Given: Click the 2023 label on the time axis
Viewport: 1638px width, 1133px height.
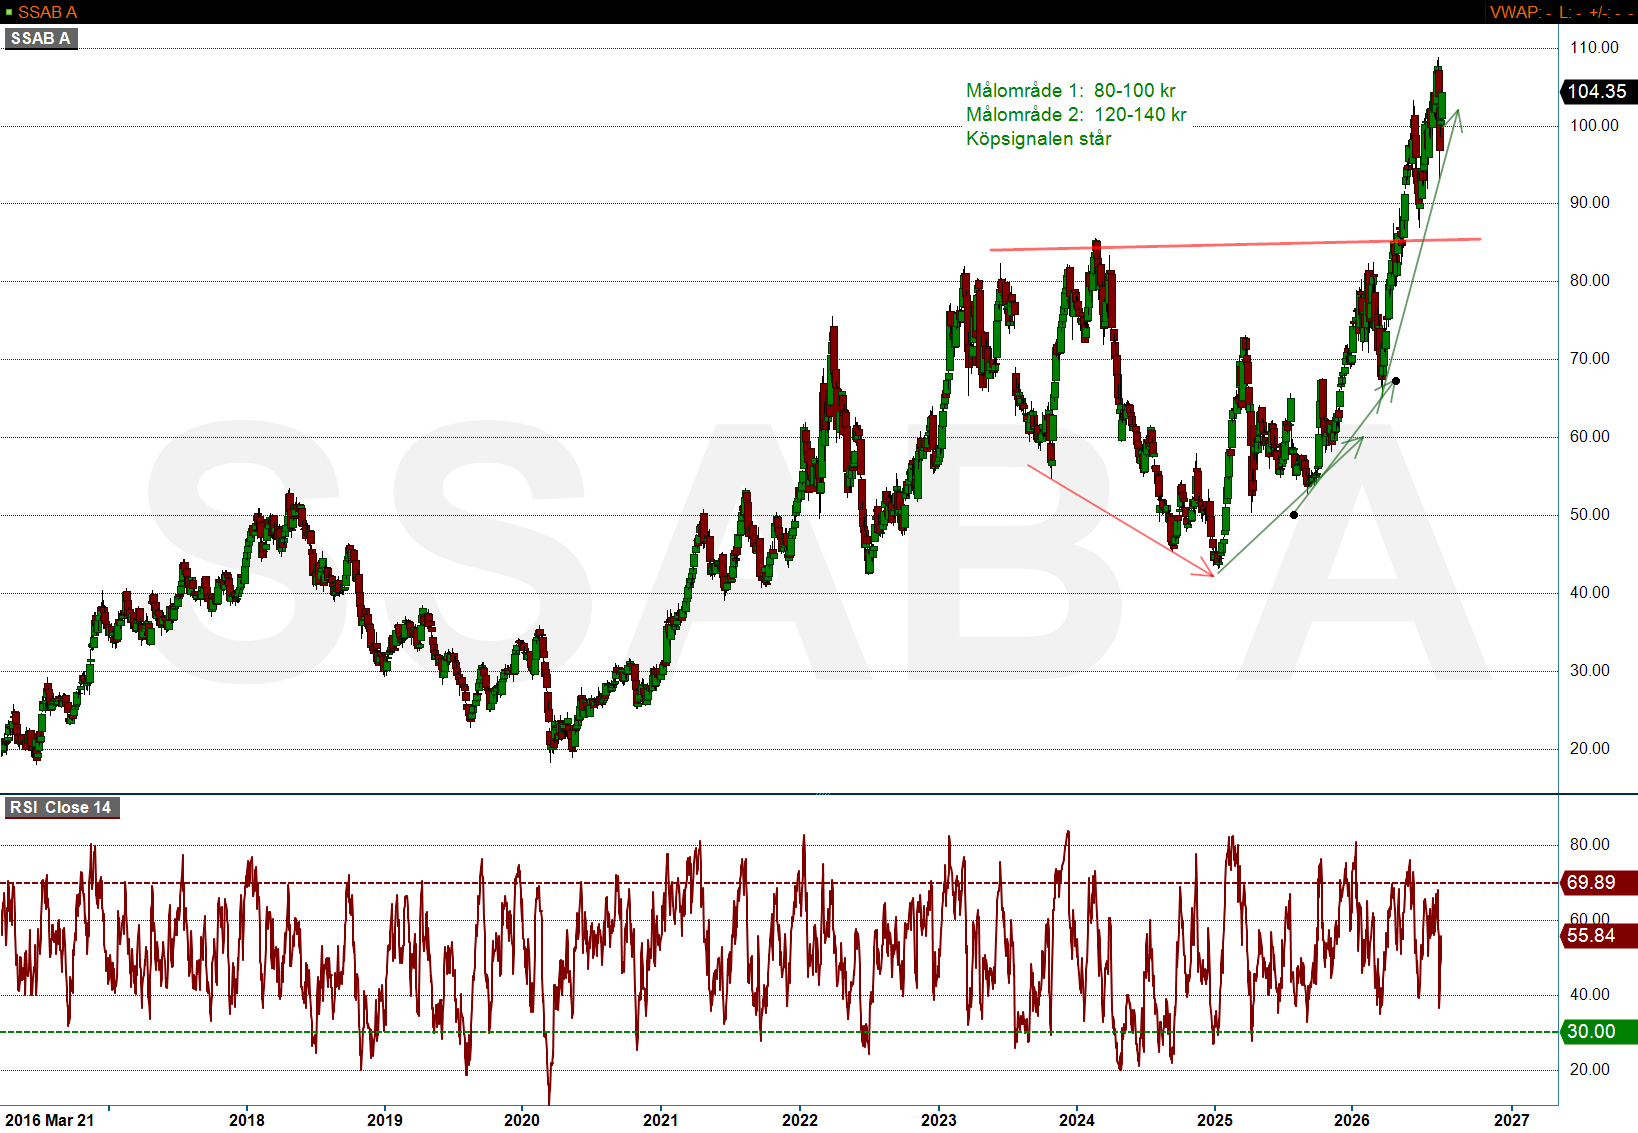Looking at the screenshot, I should 939,1120.
